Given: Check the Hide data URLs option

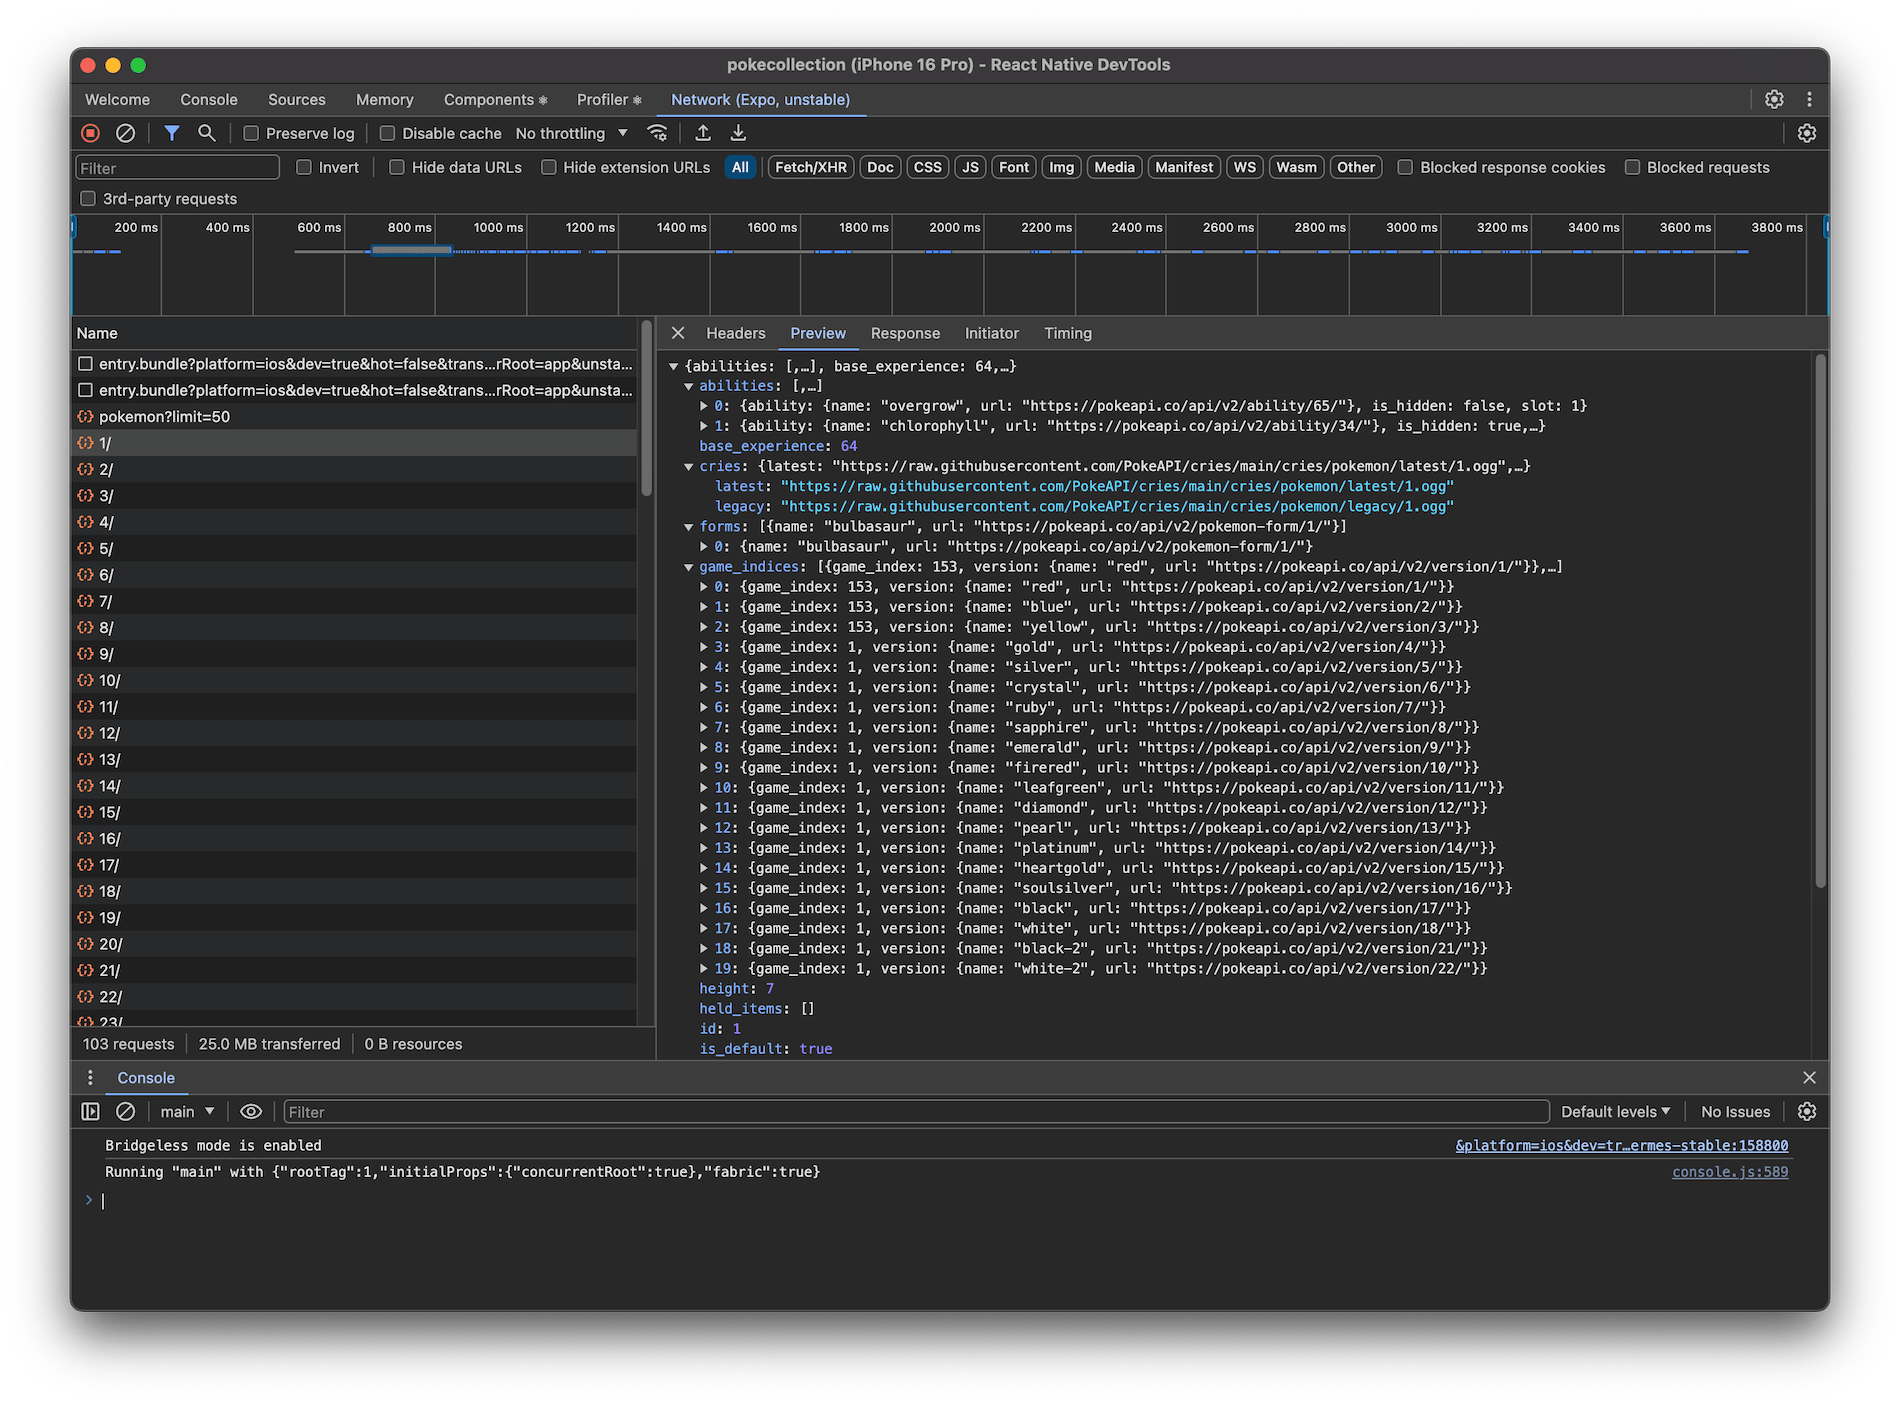Looking at the screenshot, I should (x=397, y=167).
